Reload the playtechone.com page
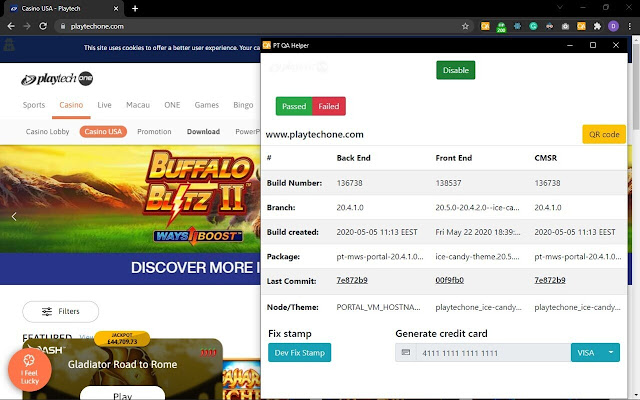The image size is (640, 400). (x=43, y=26)
